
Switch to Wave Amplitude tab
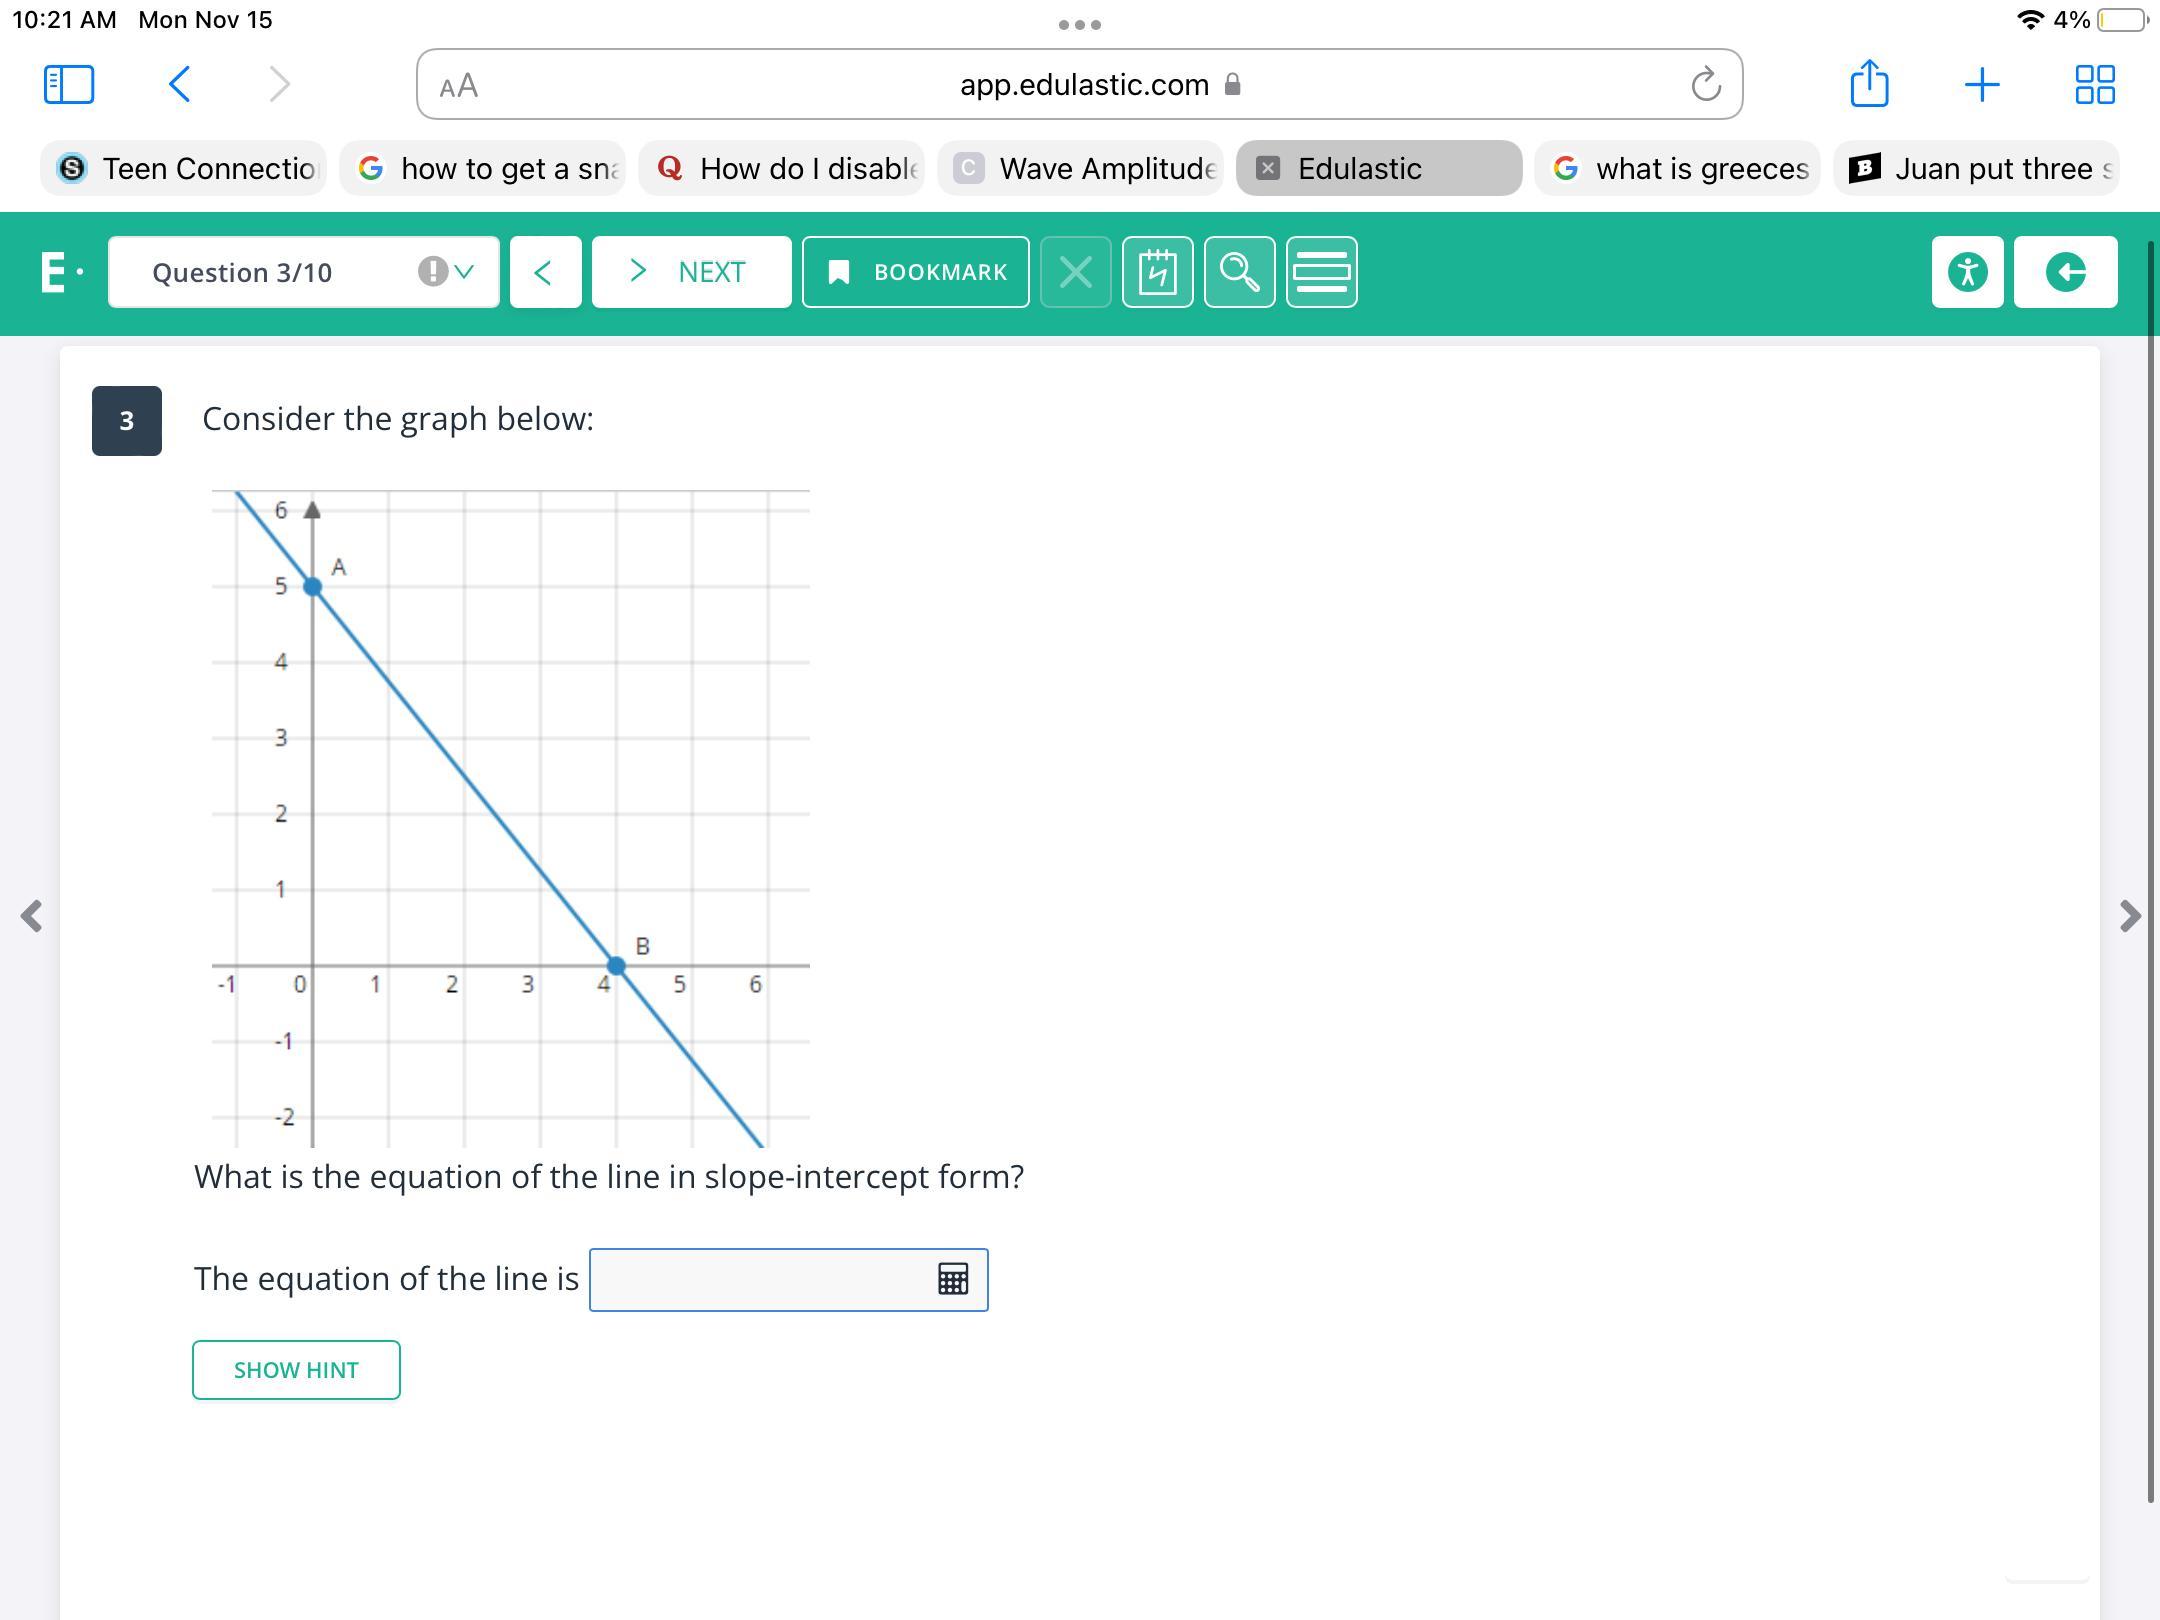(x=1080, y=168)
